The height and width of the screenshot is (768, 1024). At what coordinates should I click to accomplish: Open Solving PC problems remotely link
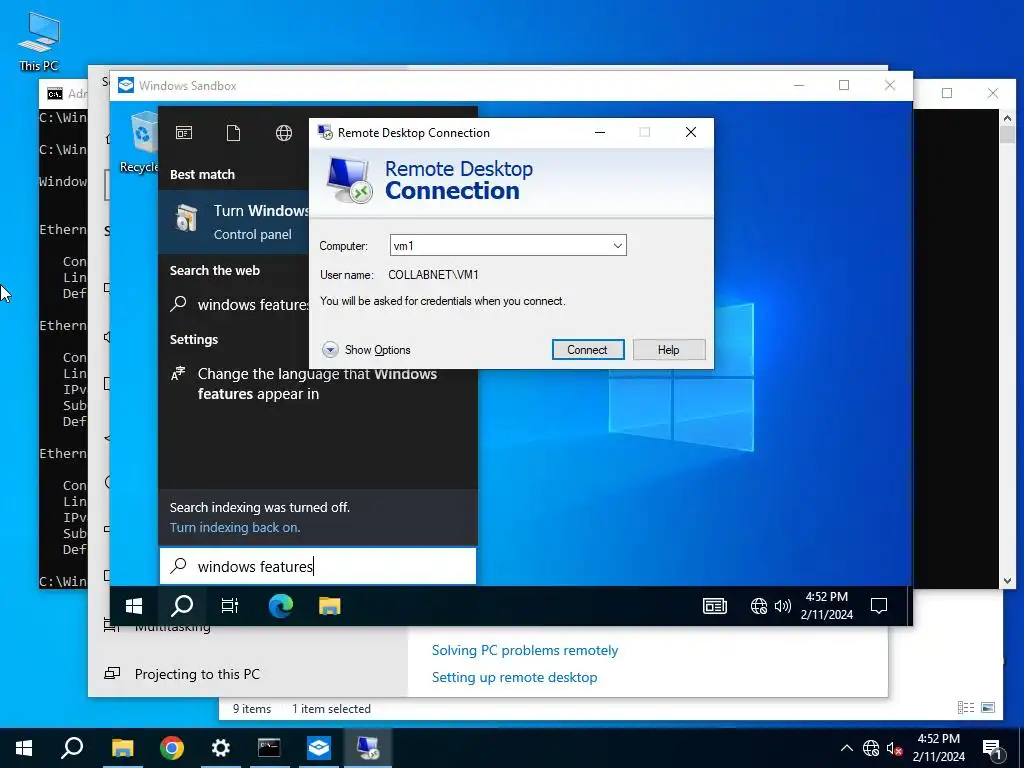pos(525,650)
